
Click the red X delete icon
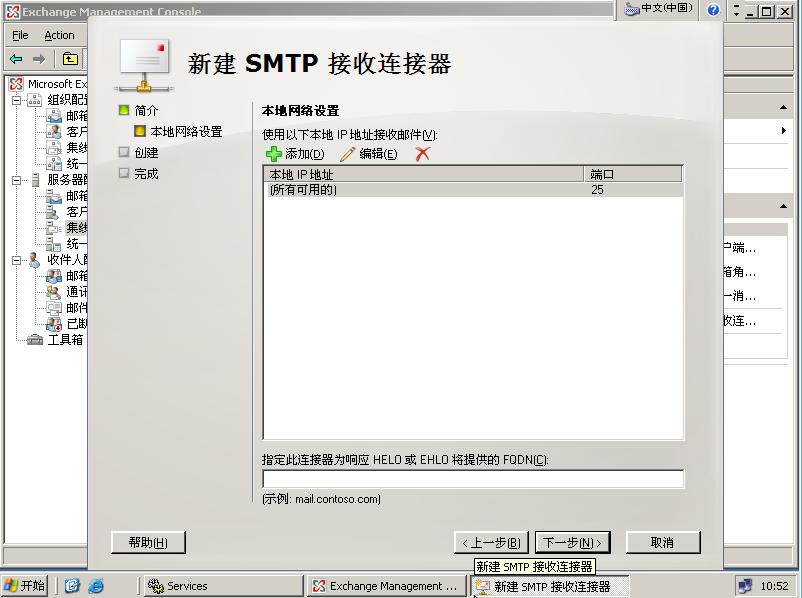coord(423,154)
